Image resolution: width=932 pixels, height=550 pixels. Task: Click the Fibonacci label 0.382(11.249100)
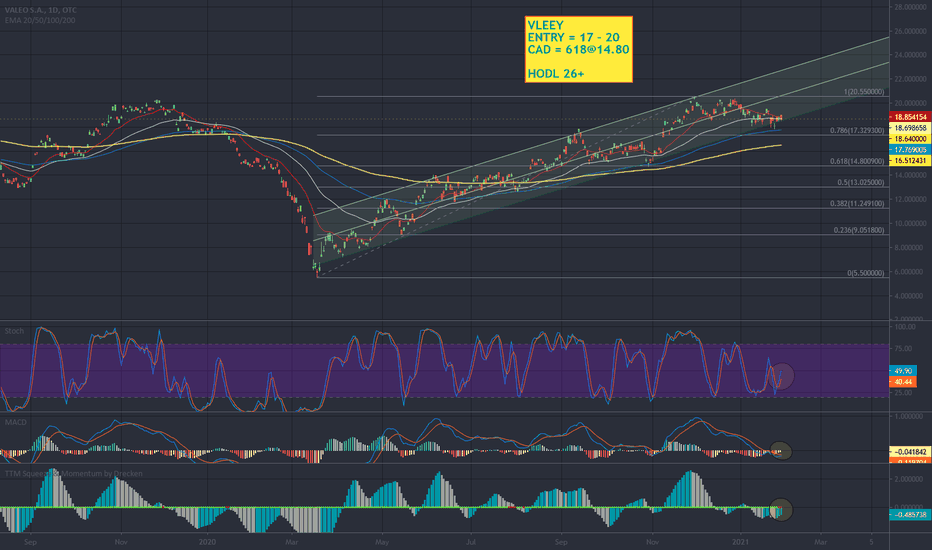point(857,204)
